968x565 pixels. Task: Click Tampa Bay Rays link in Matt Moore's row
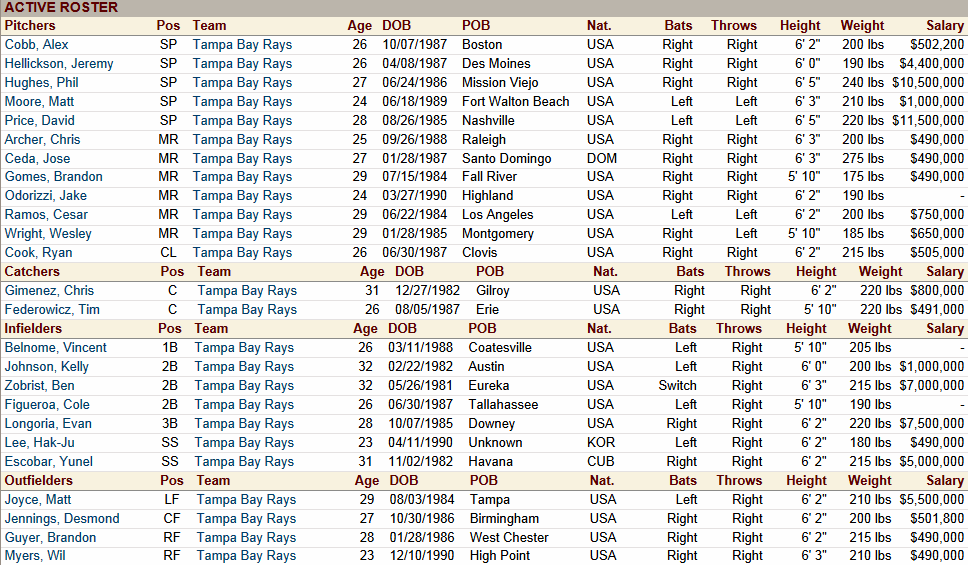(242, 101)
